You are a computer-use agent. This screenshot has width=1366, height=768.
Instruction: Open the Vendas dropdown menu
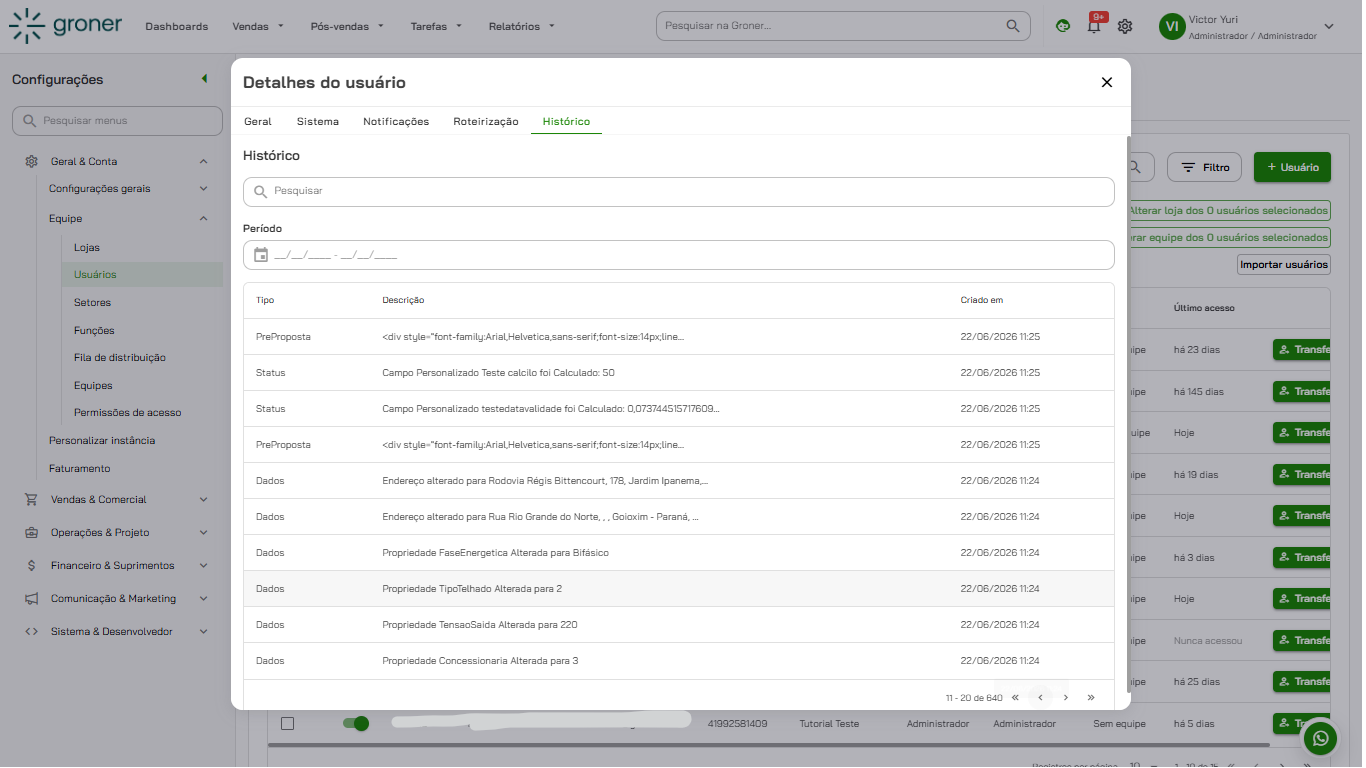(258, 26)
